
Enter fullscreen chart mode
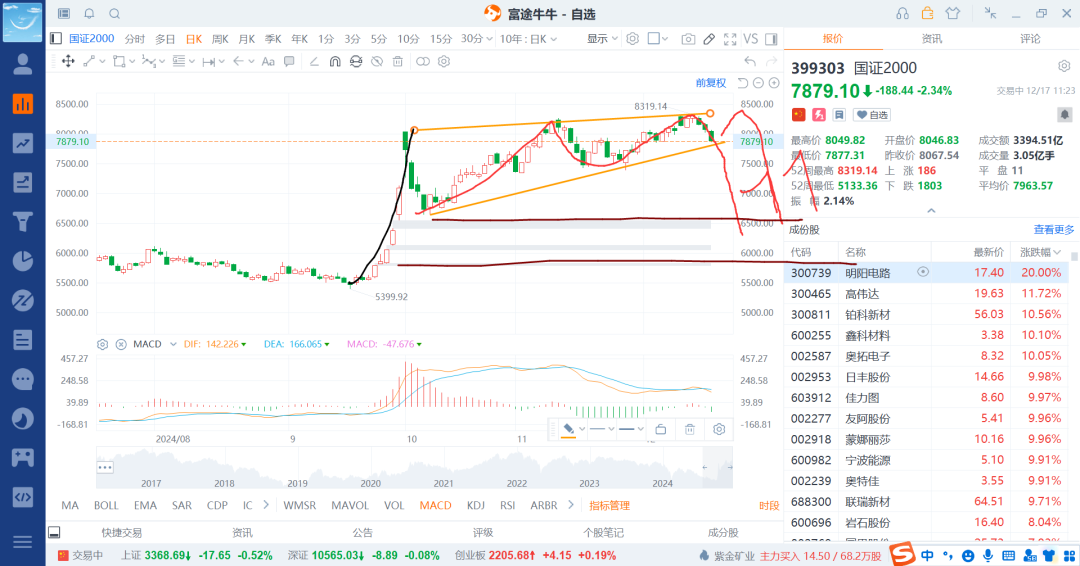tap(730, 39)
